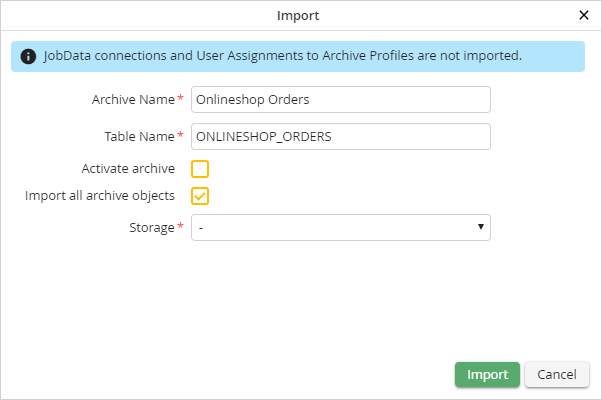602x400 pixels.
Task: Click the Table Name label
Action: tap(139, 136)
